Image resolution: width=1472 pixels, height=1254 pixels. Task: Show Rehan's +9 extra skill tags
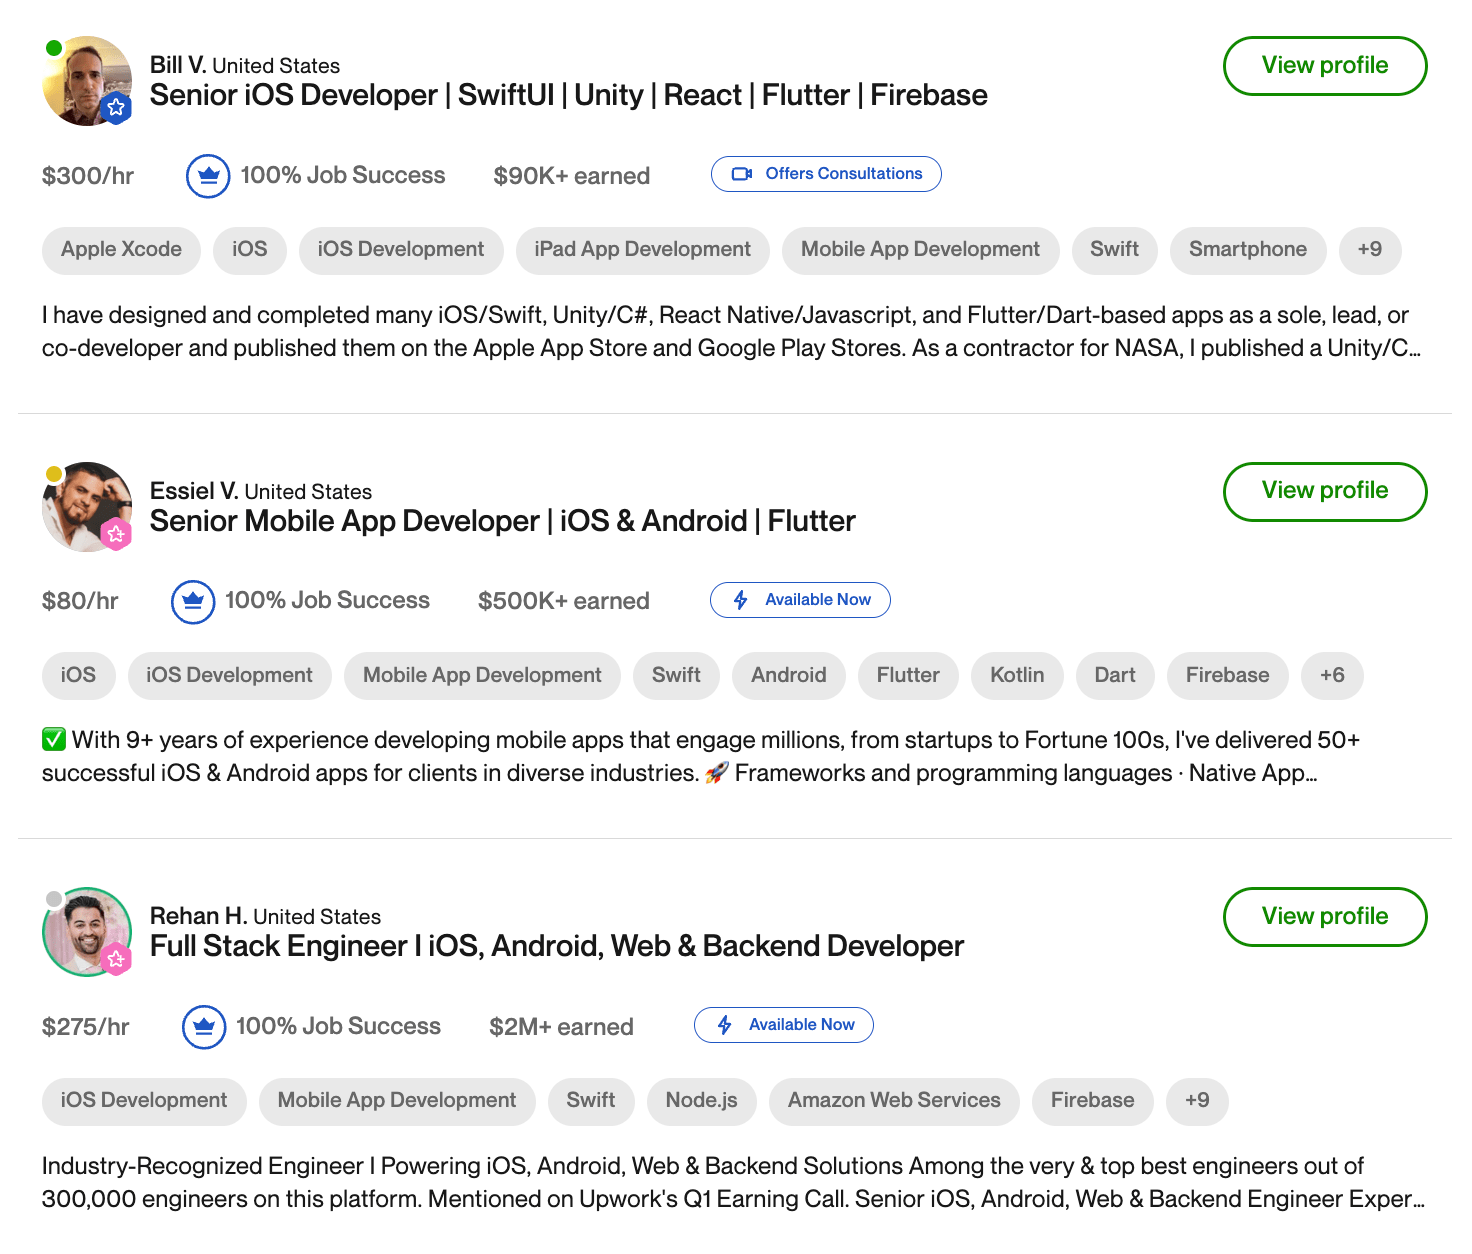tap(1197, 1101)
